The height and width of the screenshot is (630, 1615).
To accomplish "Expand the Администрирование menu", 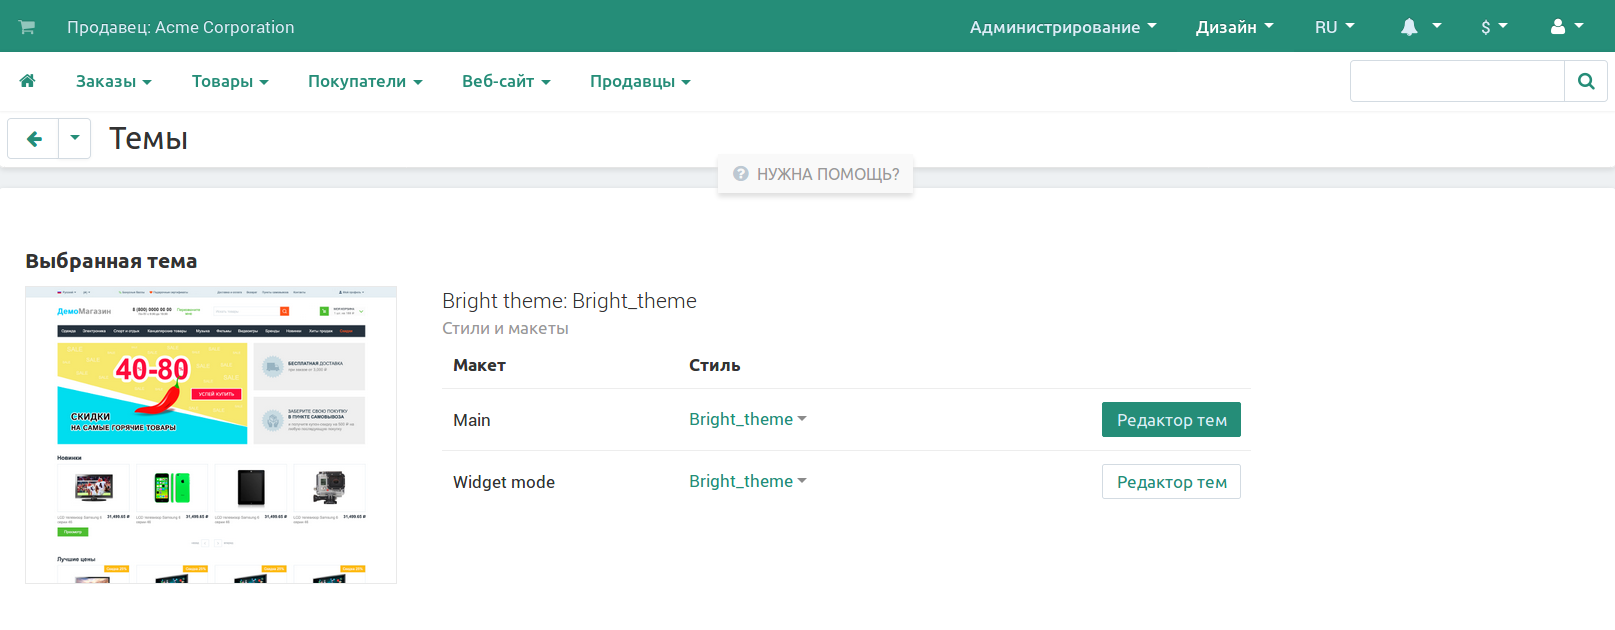I will click(1062, 27).
